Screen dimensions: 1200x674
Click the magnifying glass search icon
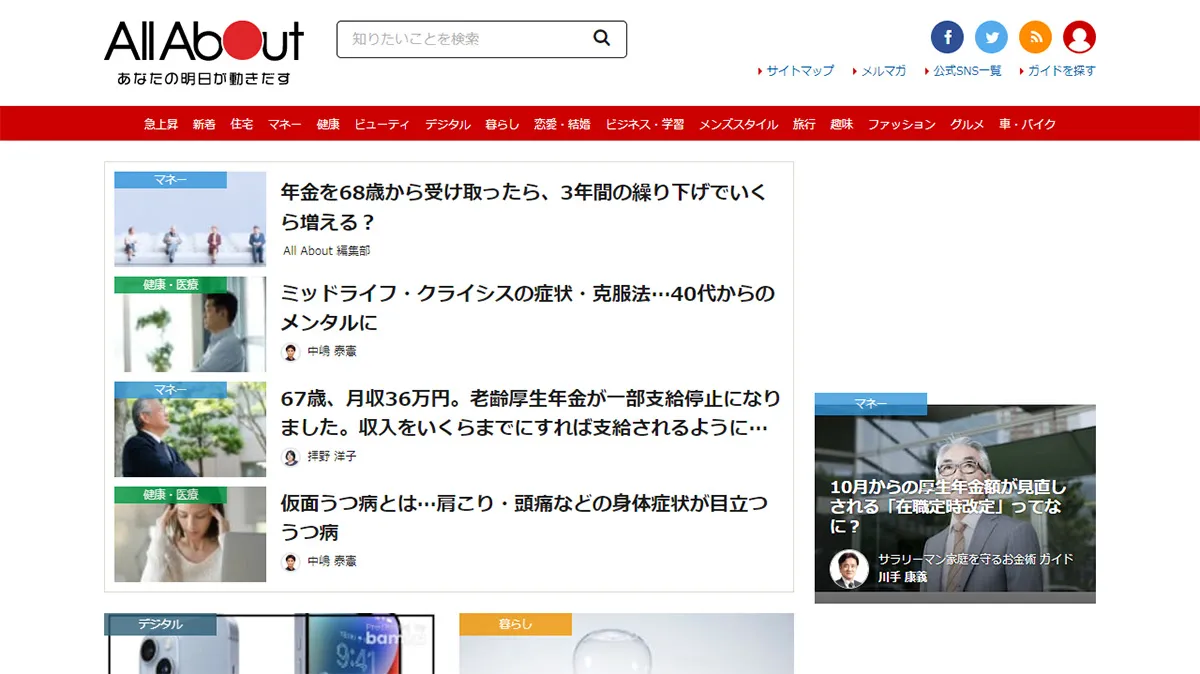(601, 39)
